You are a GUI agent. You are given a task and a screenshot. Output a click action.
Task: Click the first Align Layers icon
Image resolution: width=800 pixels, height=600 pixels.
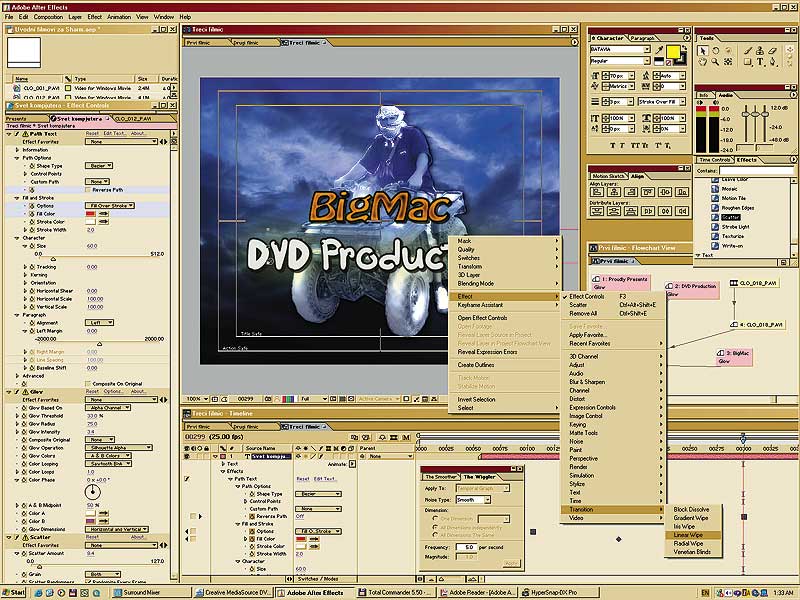click(596, 192)
